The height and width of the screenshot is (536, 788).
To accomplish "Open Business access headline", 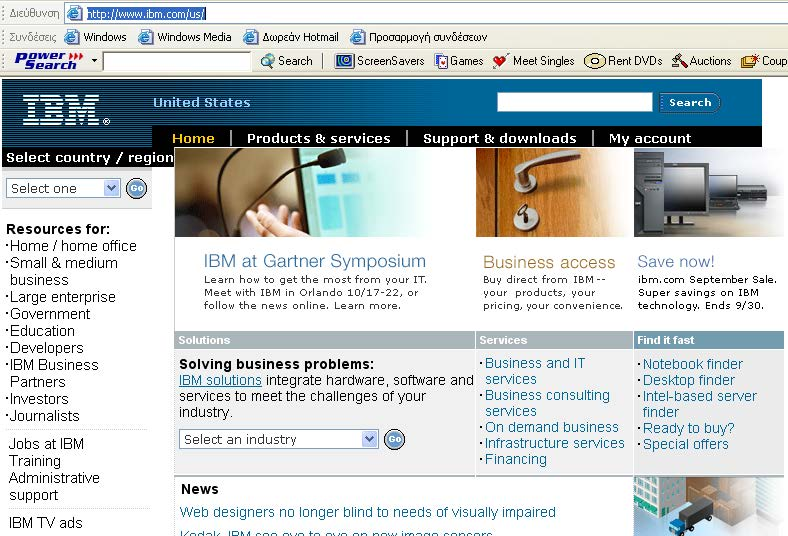I will [x=549, y=262].
